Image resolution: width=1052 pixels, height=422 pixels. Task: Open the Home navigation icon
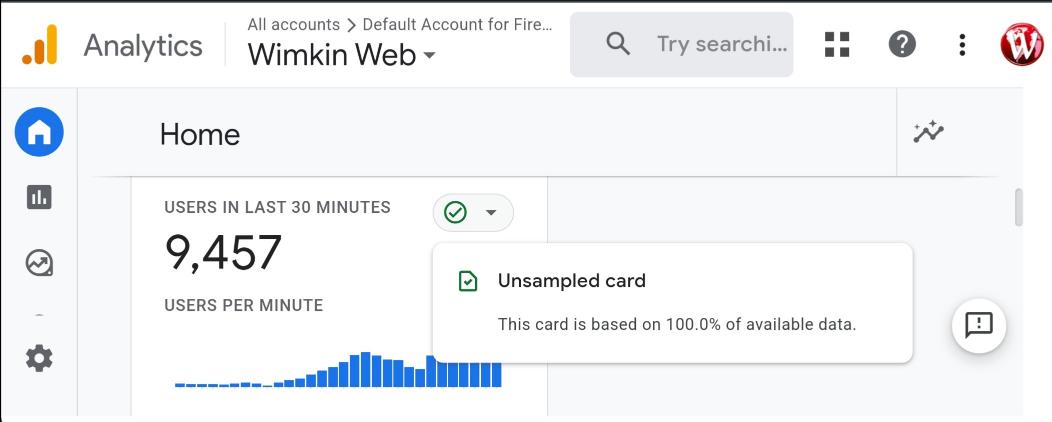39,132
